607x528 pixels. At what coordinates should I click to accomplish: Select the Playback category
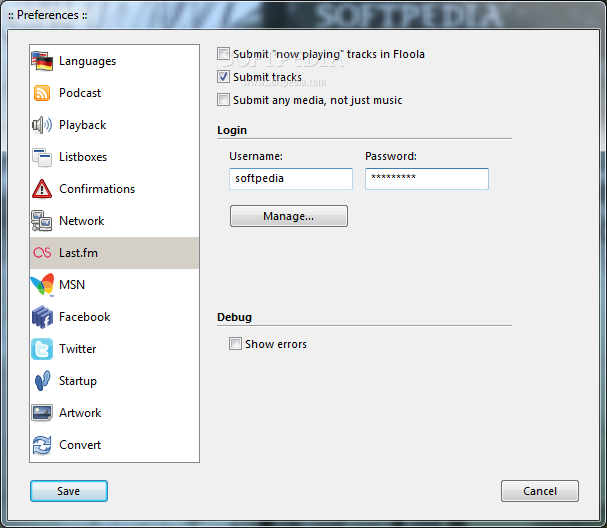pos(115,125)
